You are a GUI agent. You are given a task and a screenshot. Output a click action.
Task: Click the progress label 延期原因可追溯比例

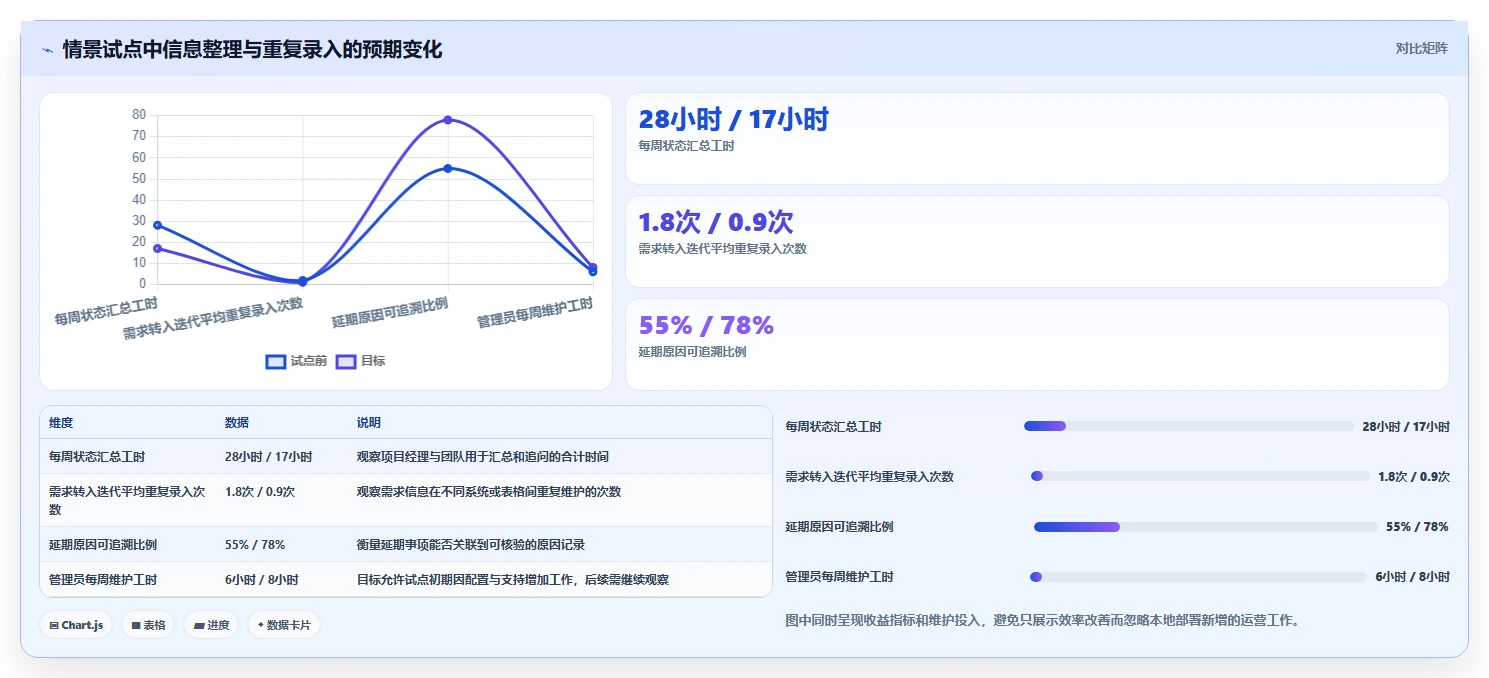coord(839,526)
